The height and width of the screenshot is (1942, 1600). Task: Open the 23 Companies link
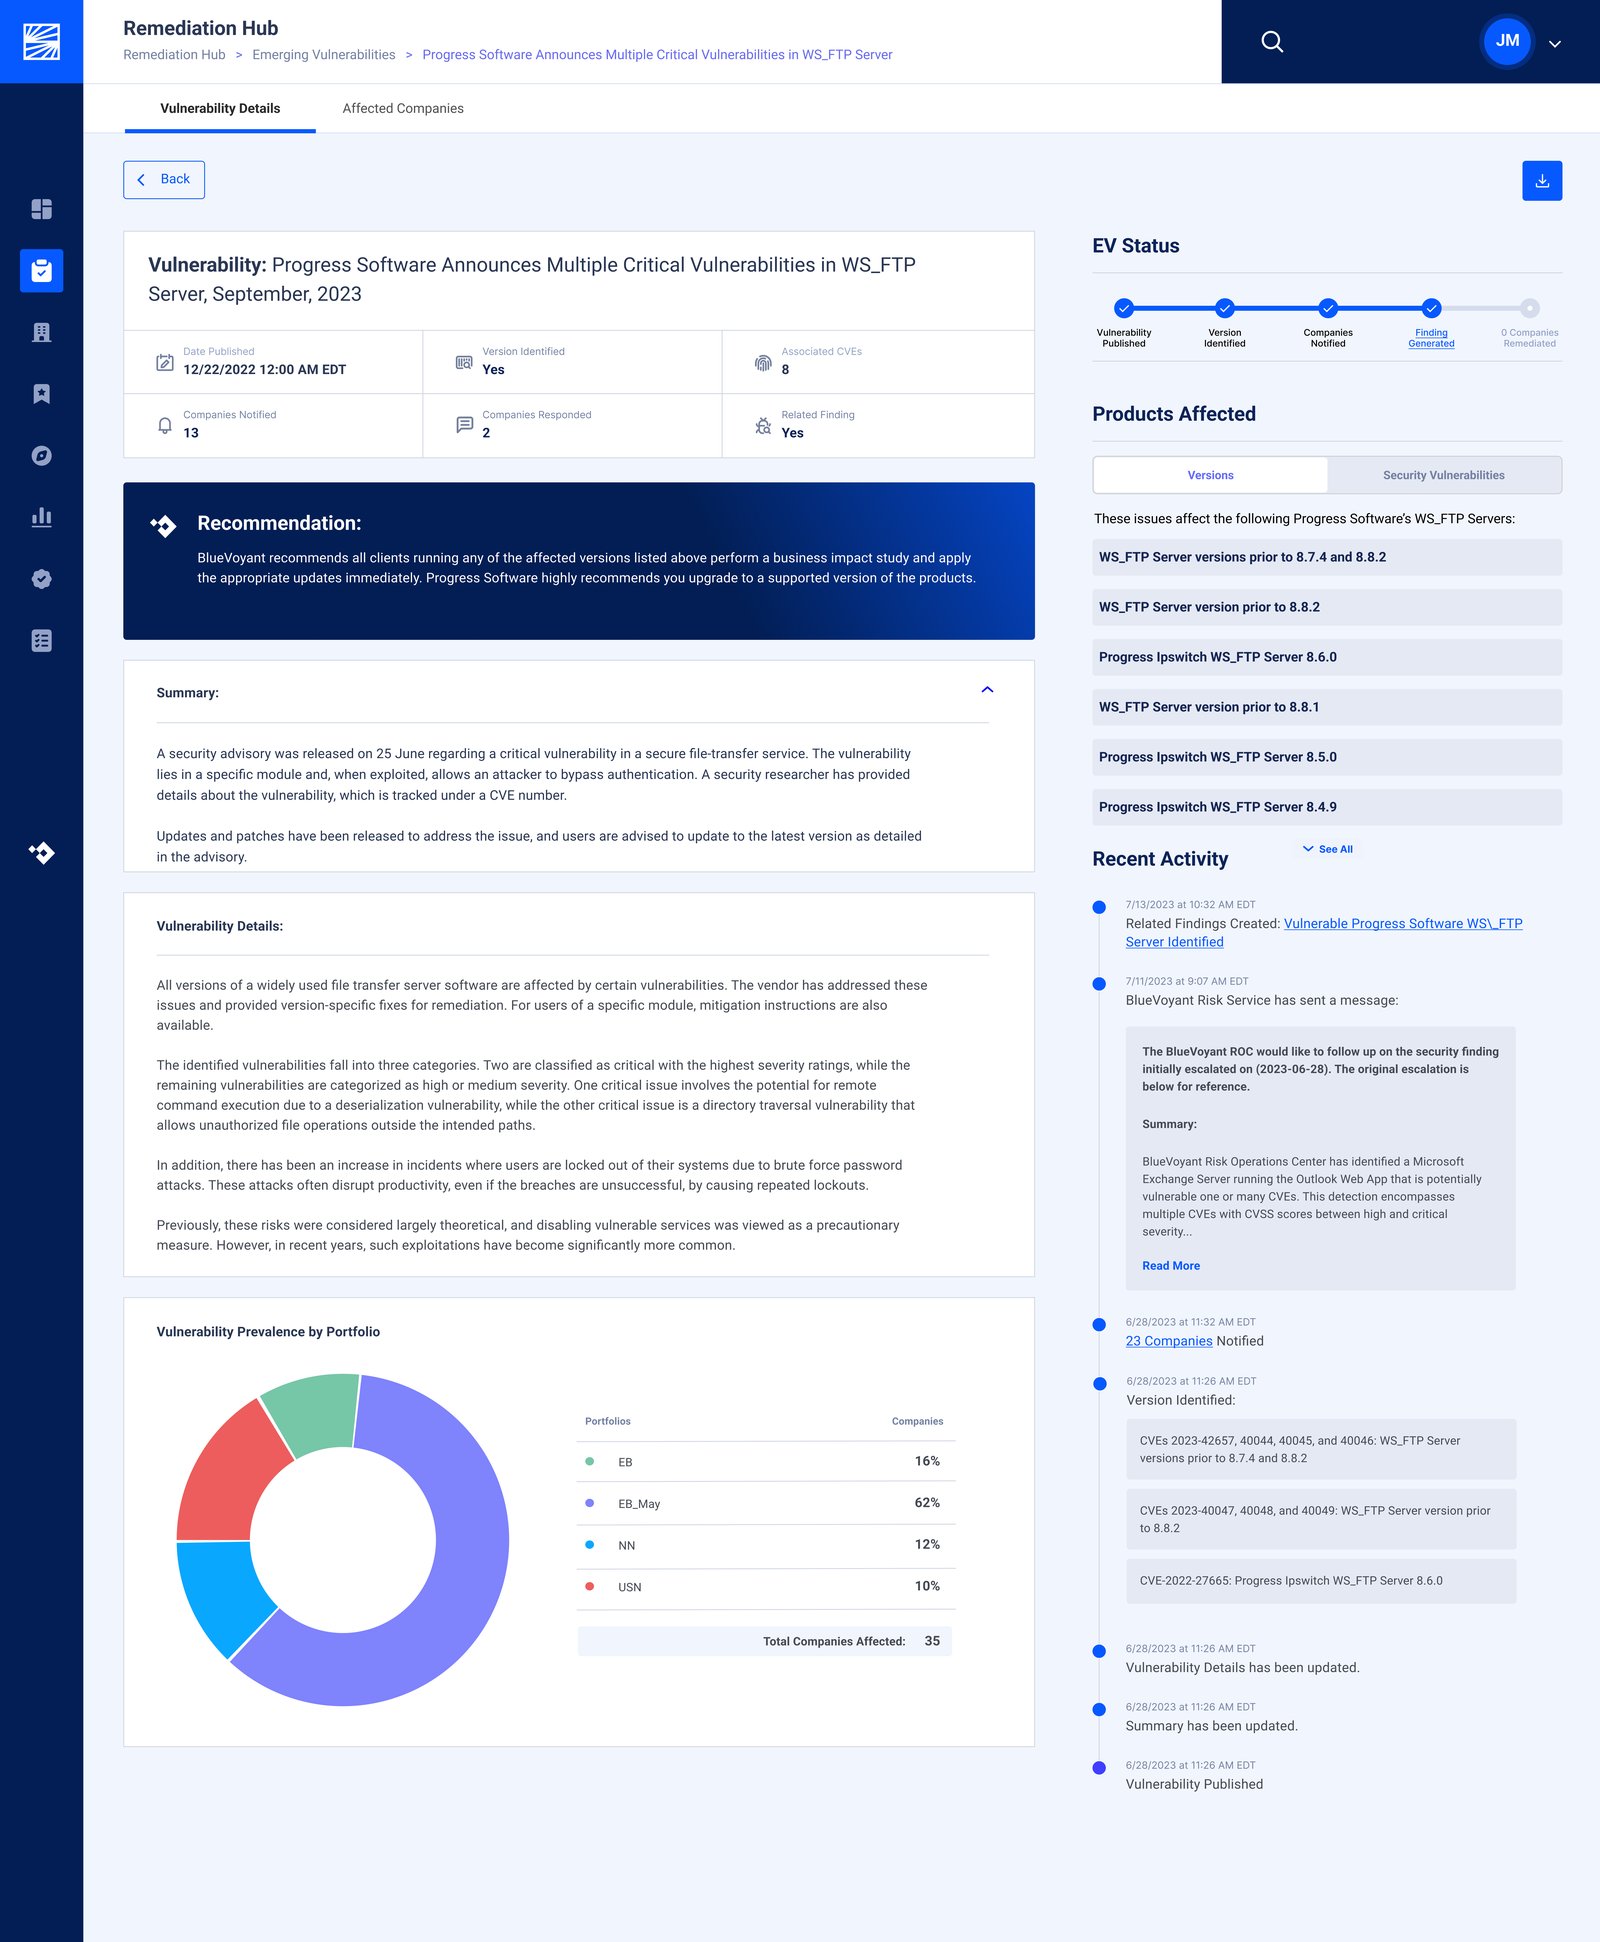tap(1169, 1341)
